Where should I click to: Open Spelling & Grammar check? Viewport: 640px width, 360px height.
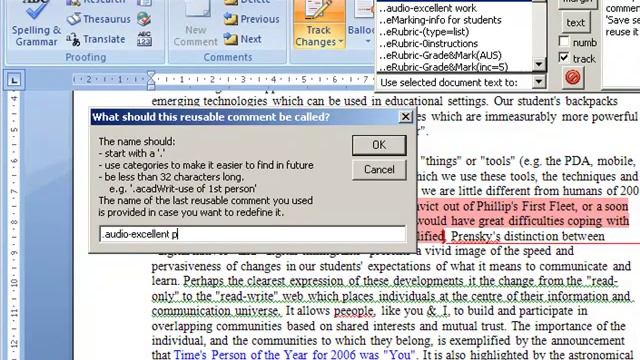(x=36, y=24)
